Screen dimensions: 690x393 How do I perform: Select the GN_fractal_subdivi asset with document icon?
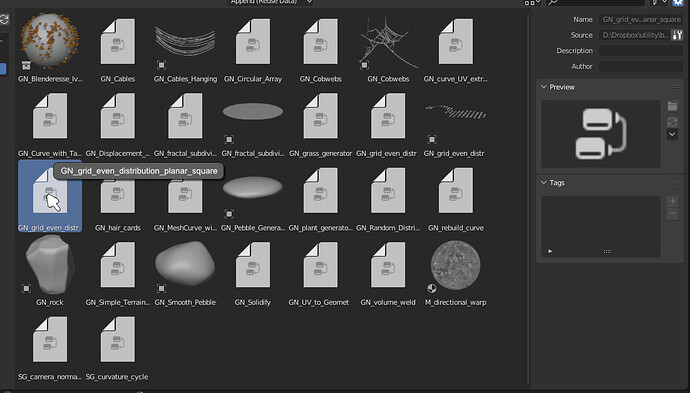coord(185,122)
